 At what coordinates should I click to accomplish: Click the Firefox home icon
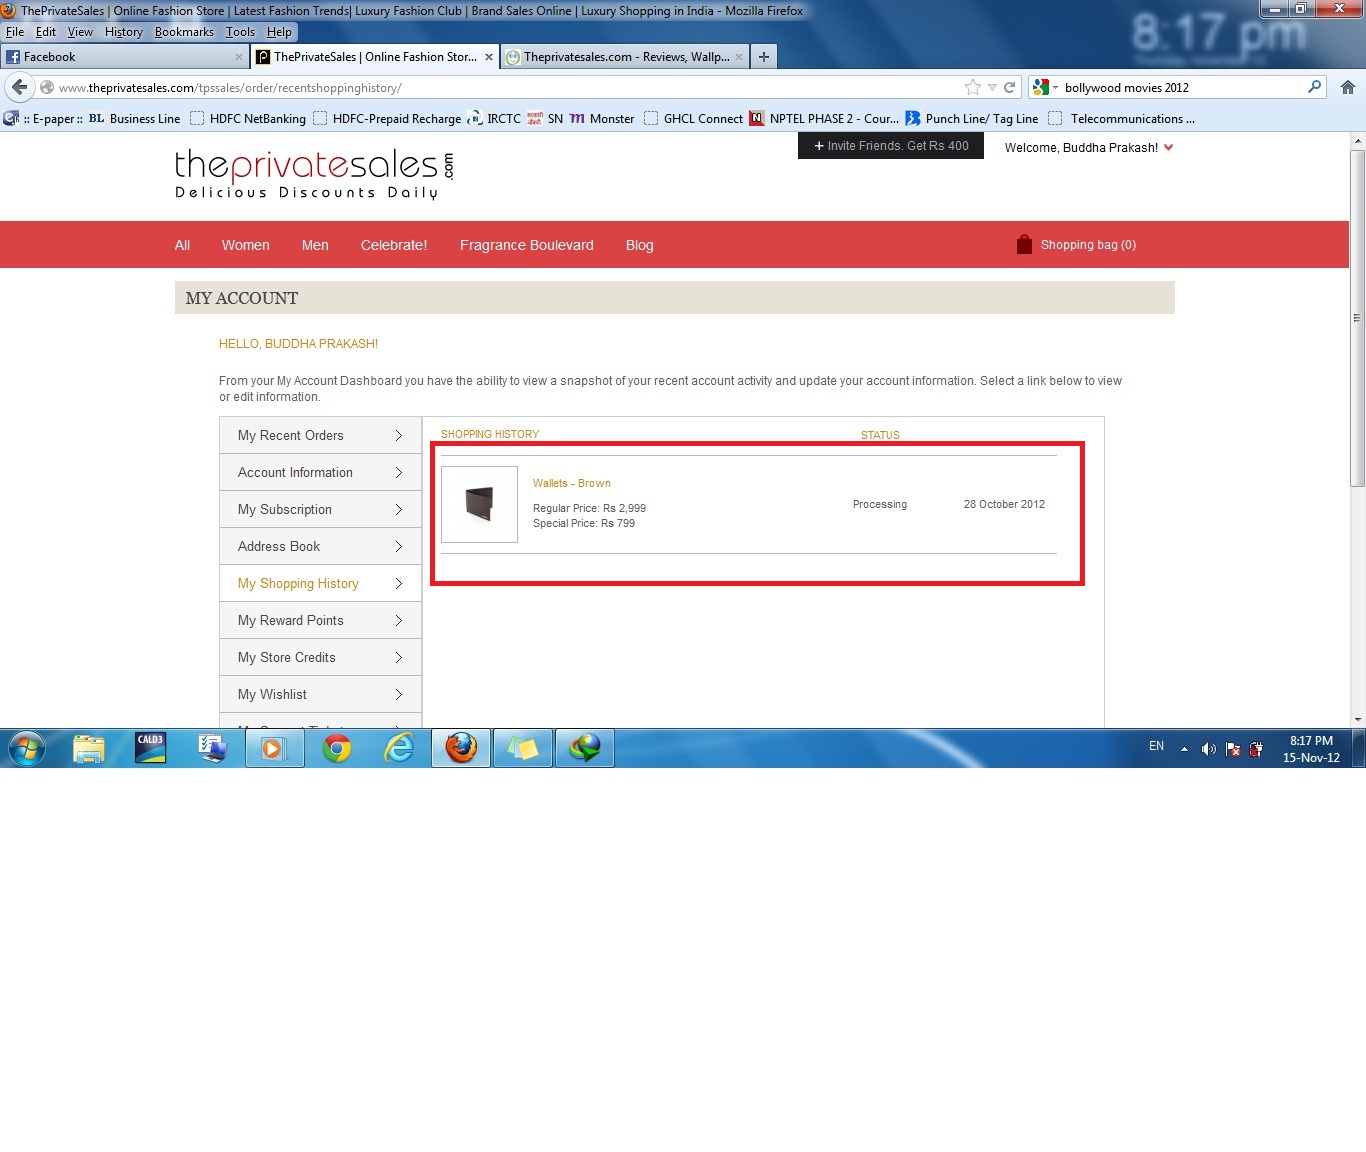click(1347, 88)
